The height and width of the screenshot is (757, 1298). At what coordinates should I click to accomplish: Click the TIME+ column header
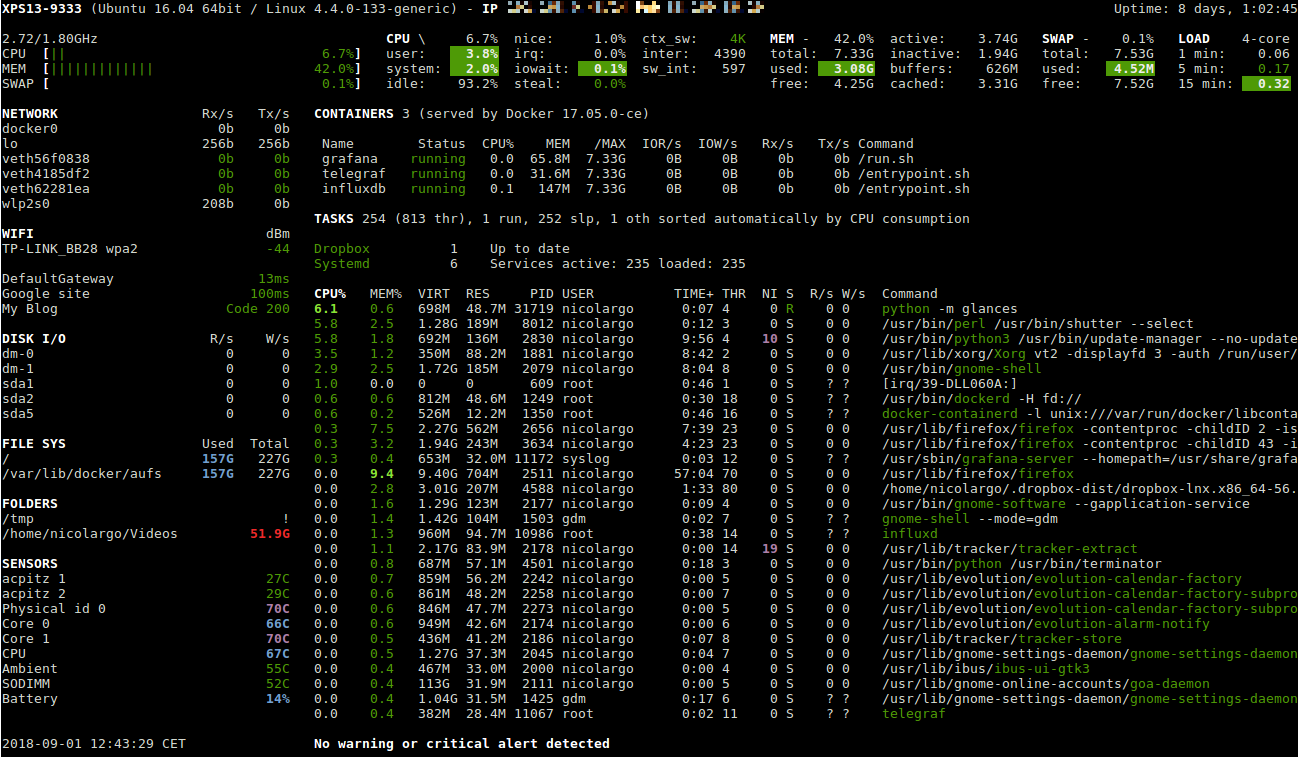tap(694, 294)
